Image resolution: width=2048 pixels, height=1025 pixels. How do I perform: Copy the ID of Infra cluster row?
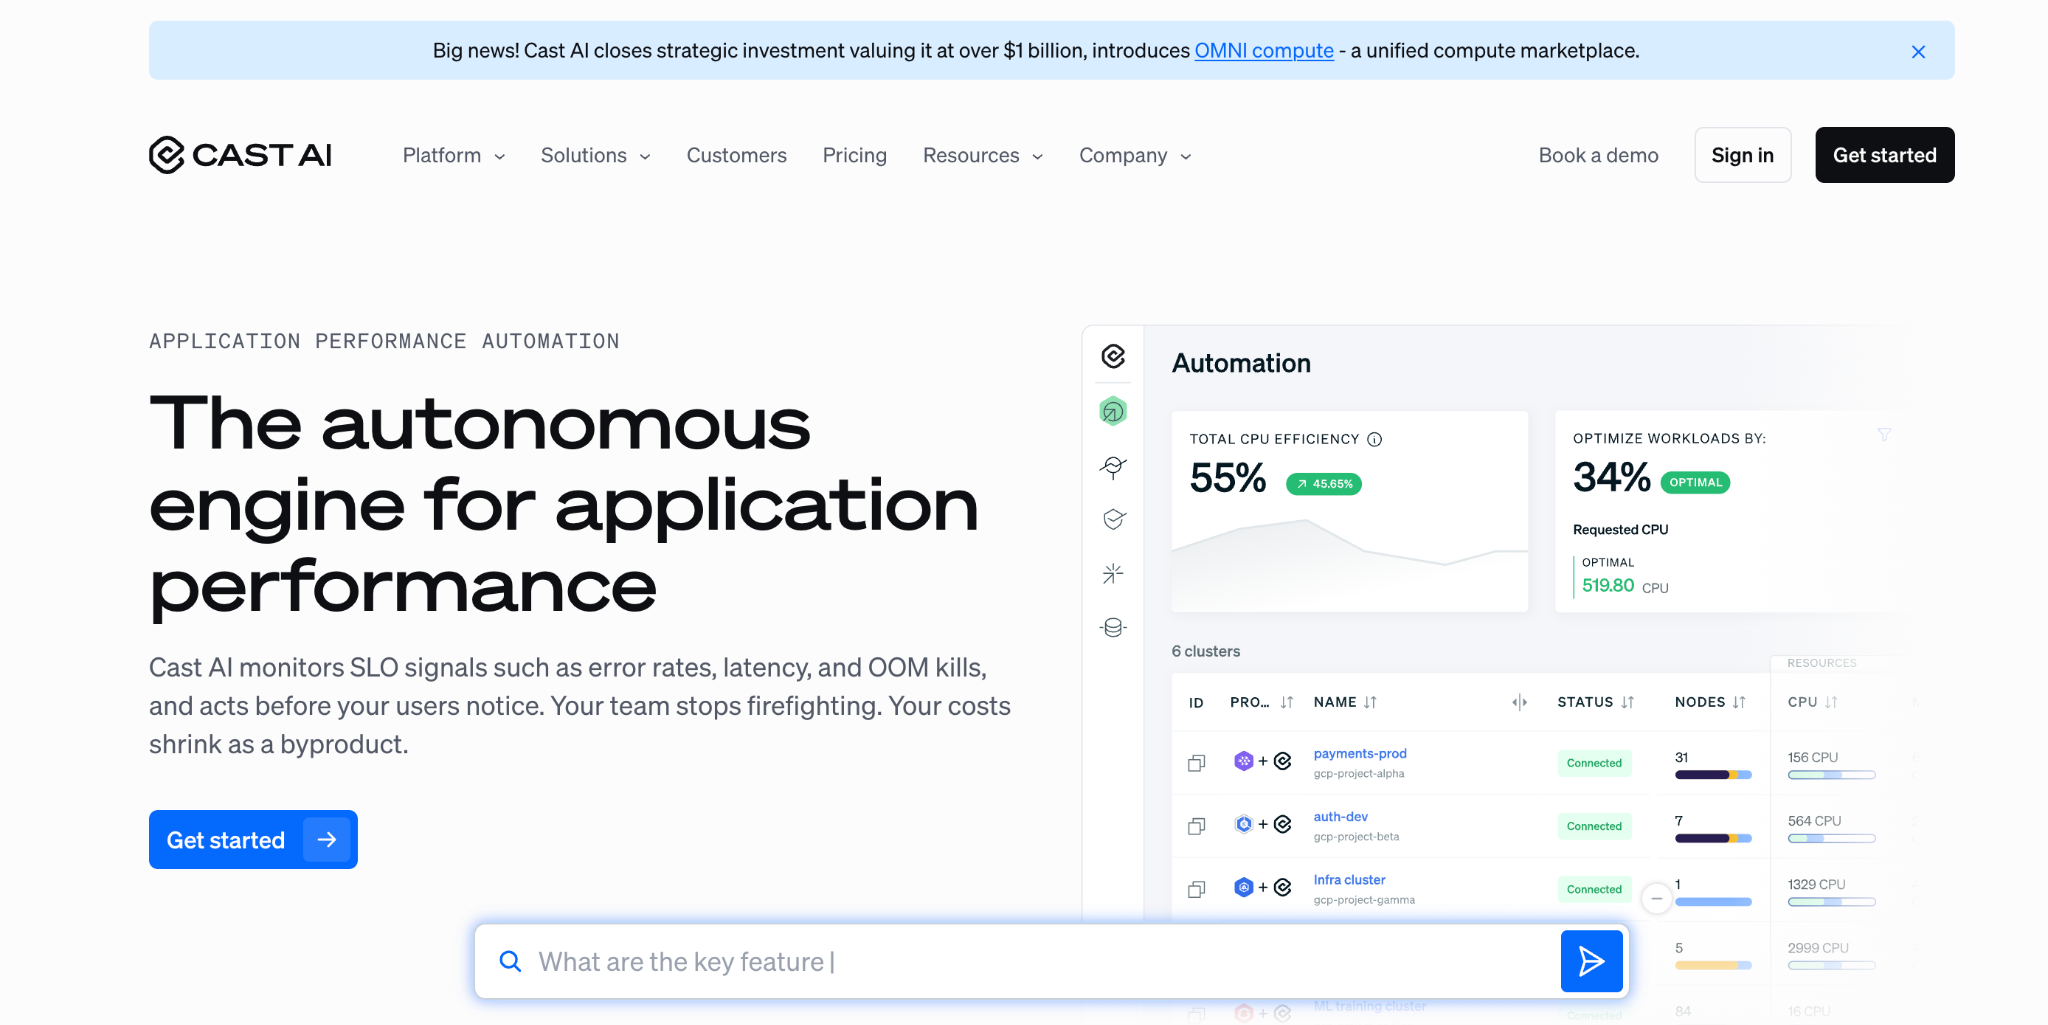point(1196,889)
